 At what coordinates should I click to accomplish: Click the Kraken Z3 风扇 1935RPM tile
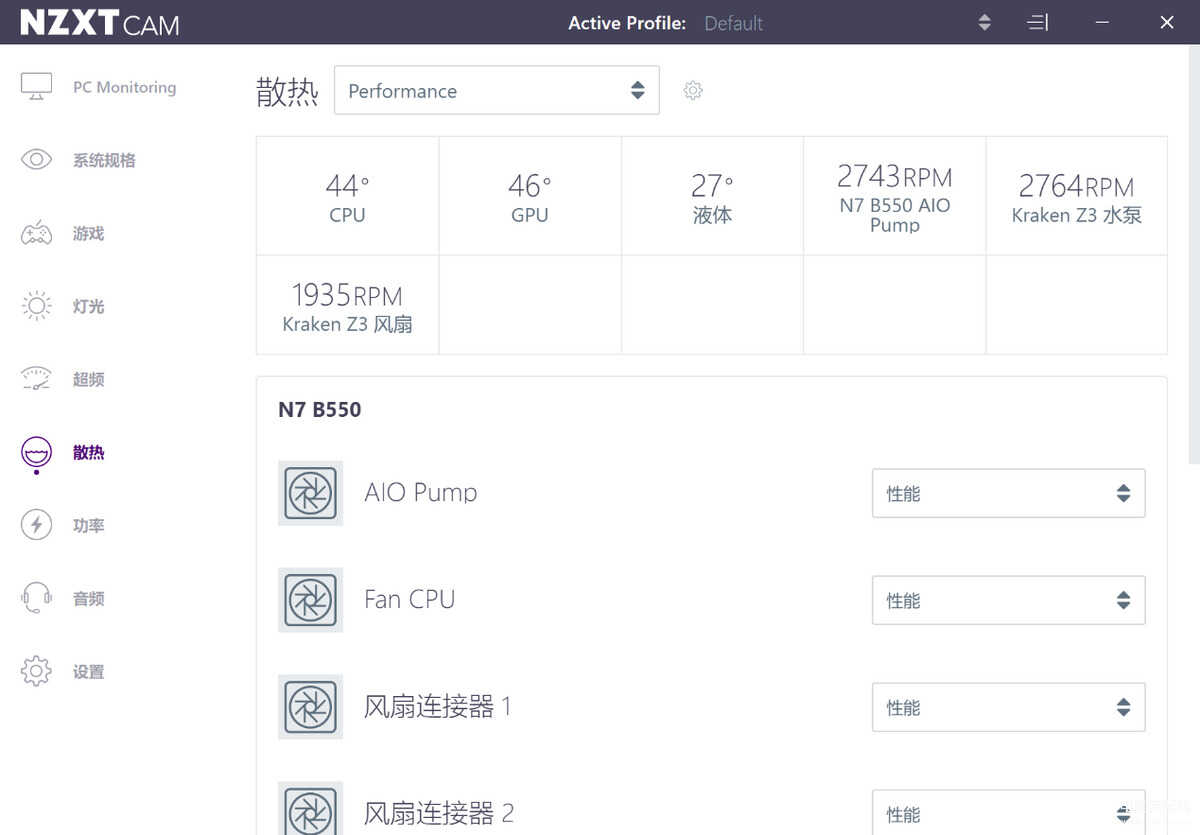click(347, 305)
